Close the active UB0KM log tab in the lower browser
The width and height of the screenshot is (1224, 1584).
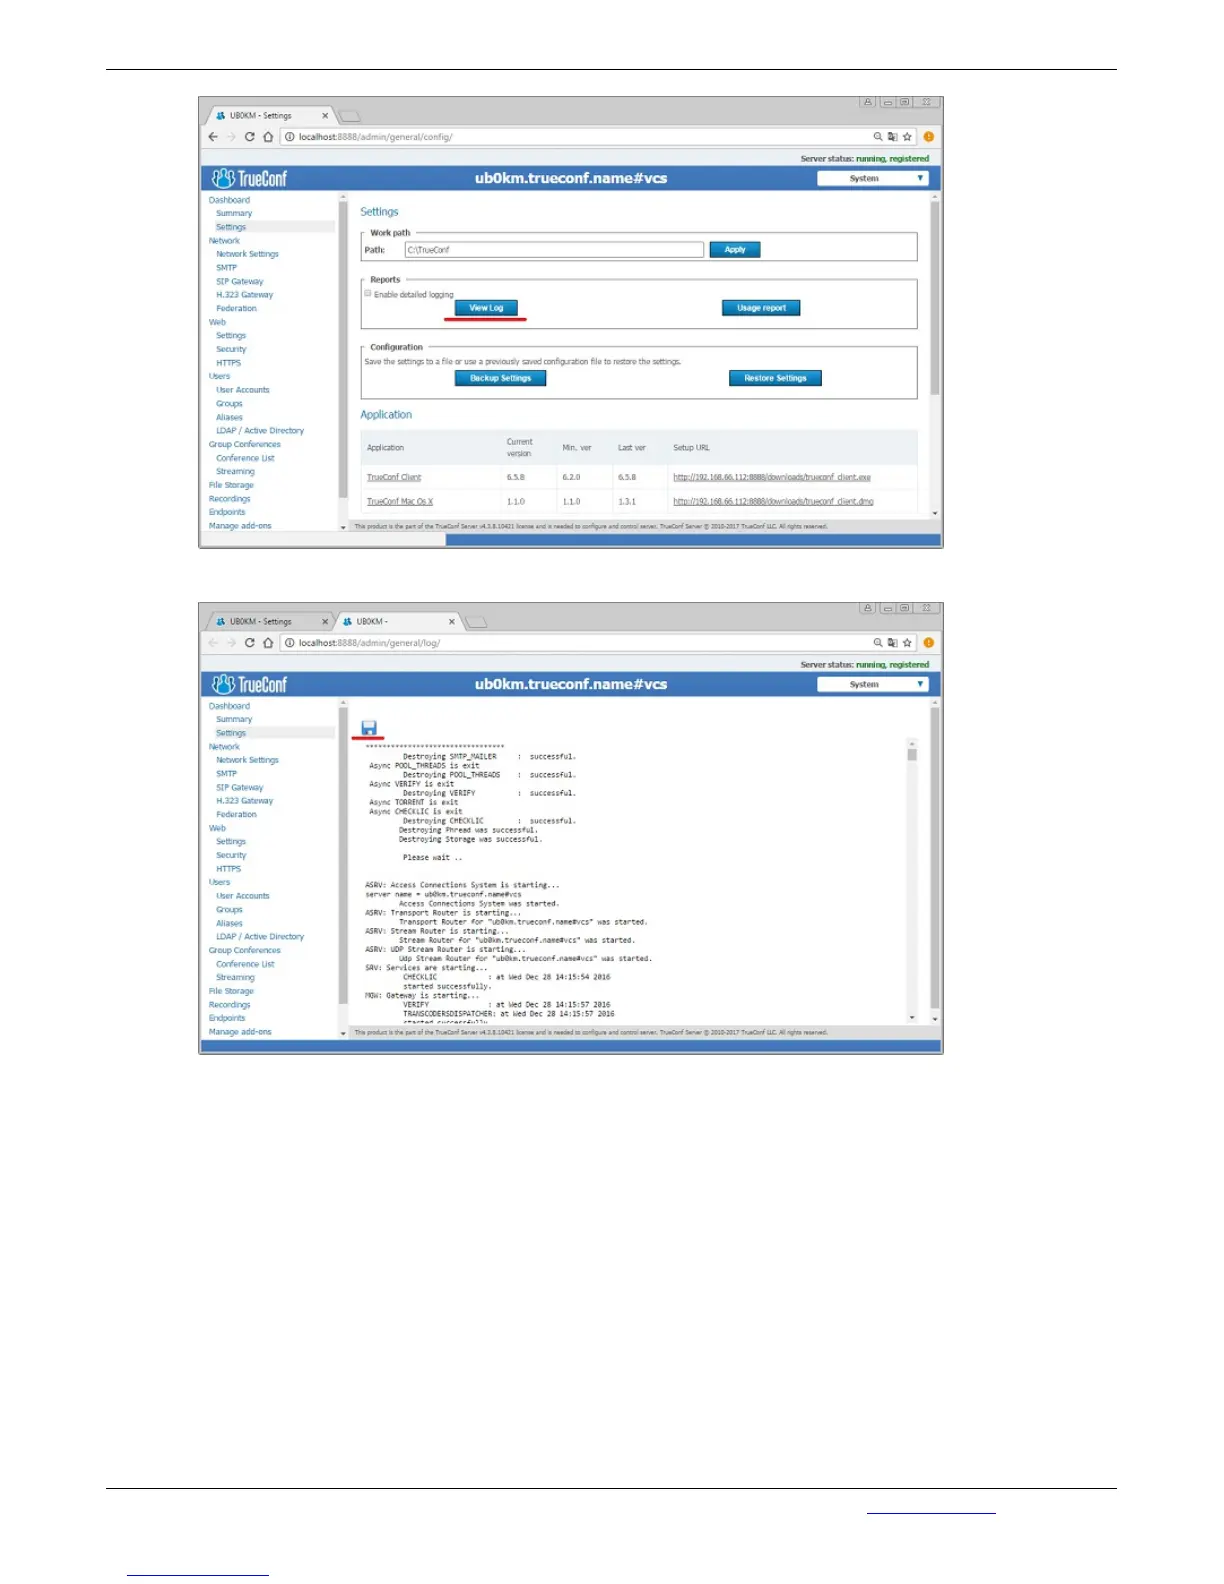[x=452, y=622]
